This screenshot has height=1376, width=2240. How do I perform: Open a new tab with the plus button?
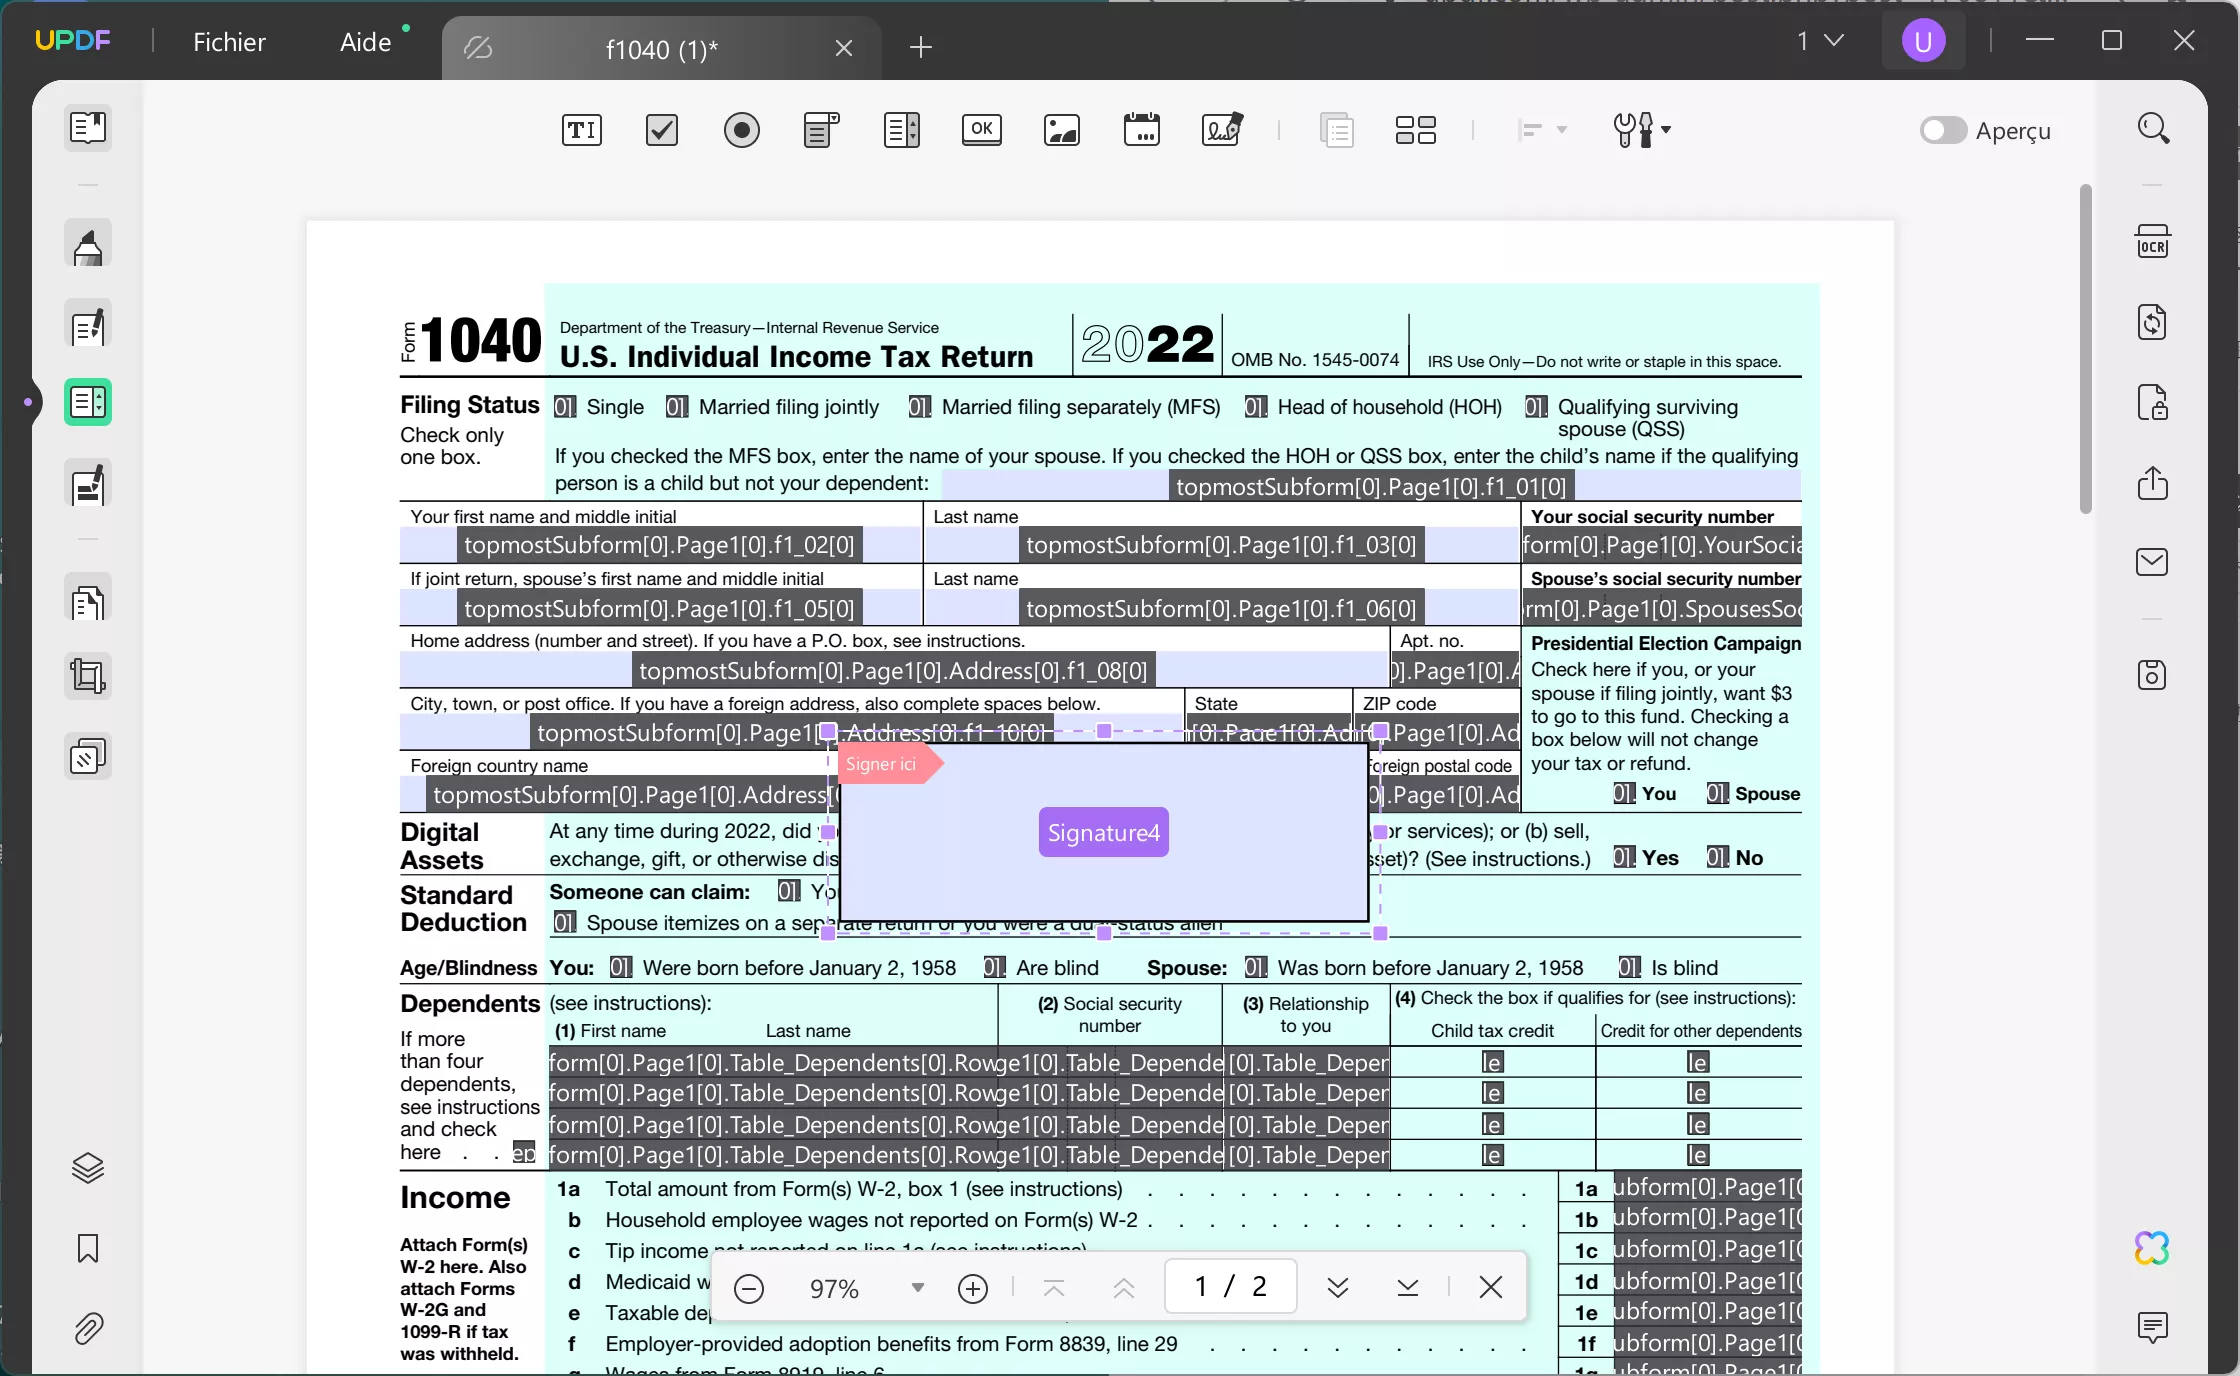click(921, 47)
